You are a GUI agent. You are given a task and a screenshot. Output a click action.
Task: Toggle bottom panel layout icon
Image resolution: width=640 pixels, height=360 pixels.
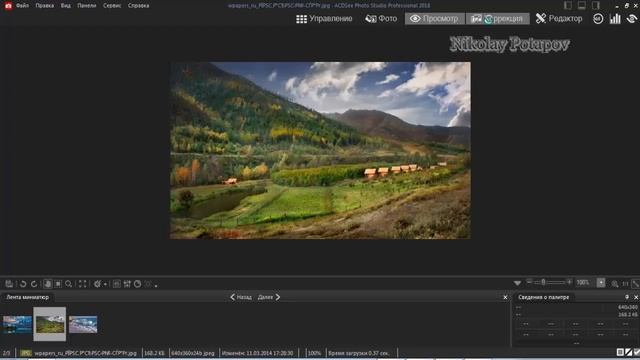pyautogui.click(x=582, y=5)
